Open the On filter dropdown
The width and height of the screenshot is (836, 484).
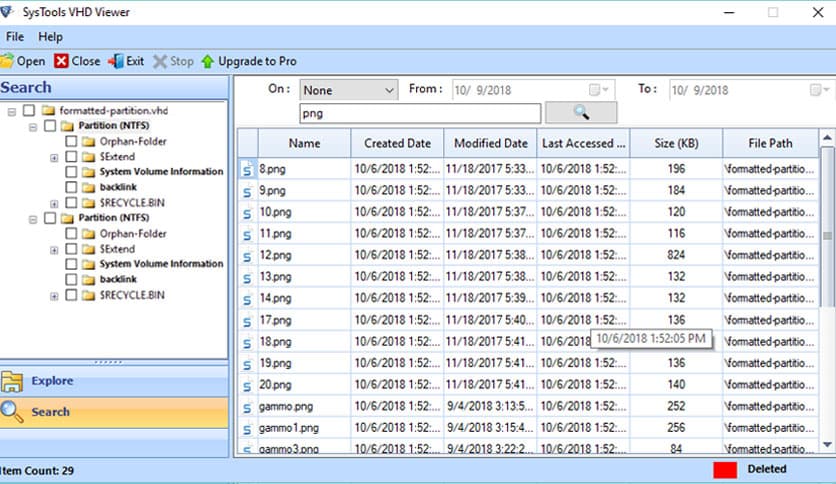349,90
